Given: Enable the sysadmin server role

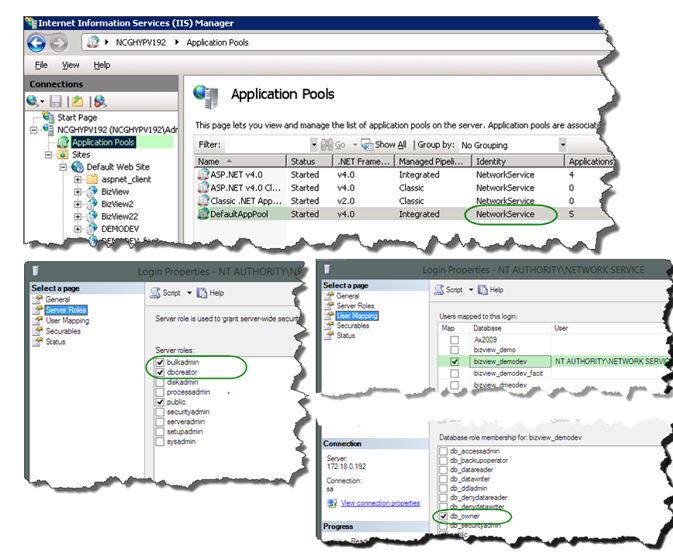Looking at the screenshot, I should [160, 441].
